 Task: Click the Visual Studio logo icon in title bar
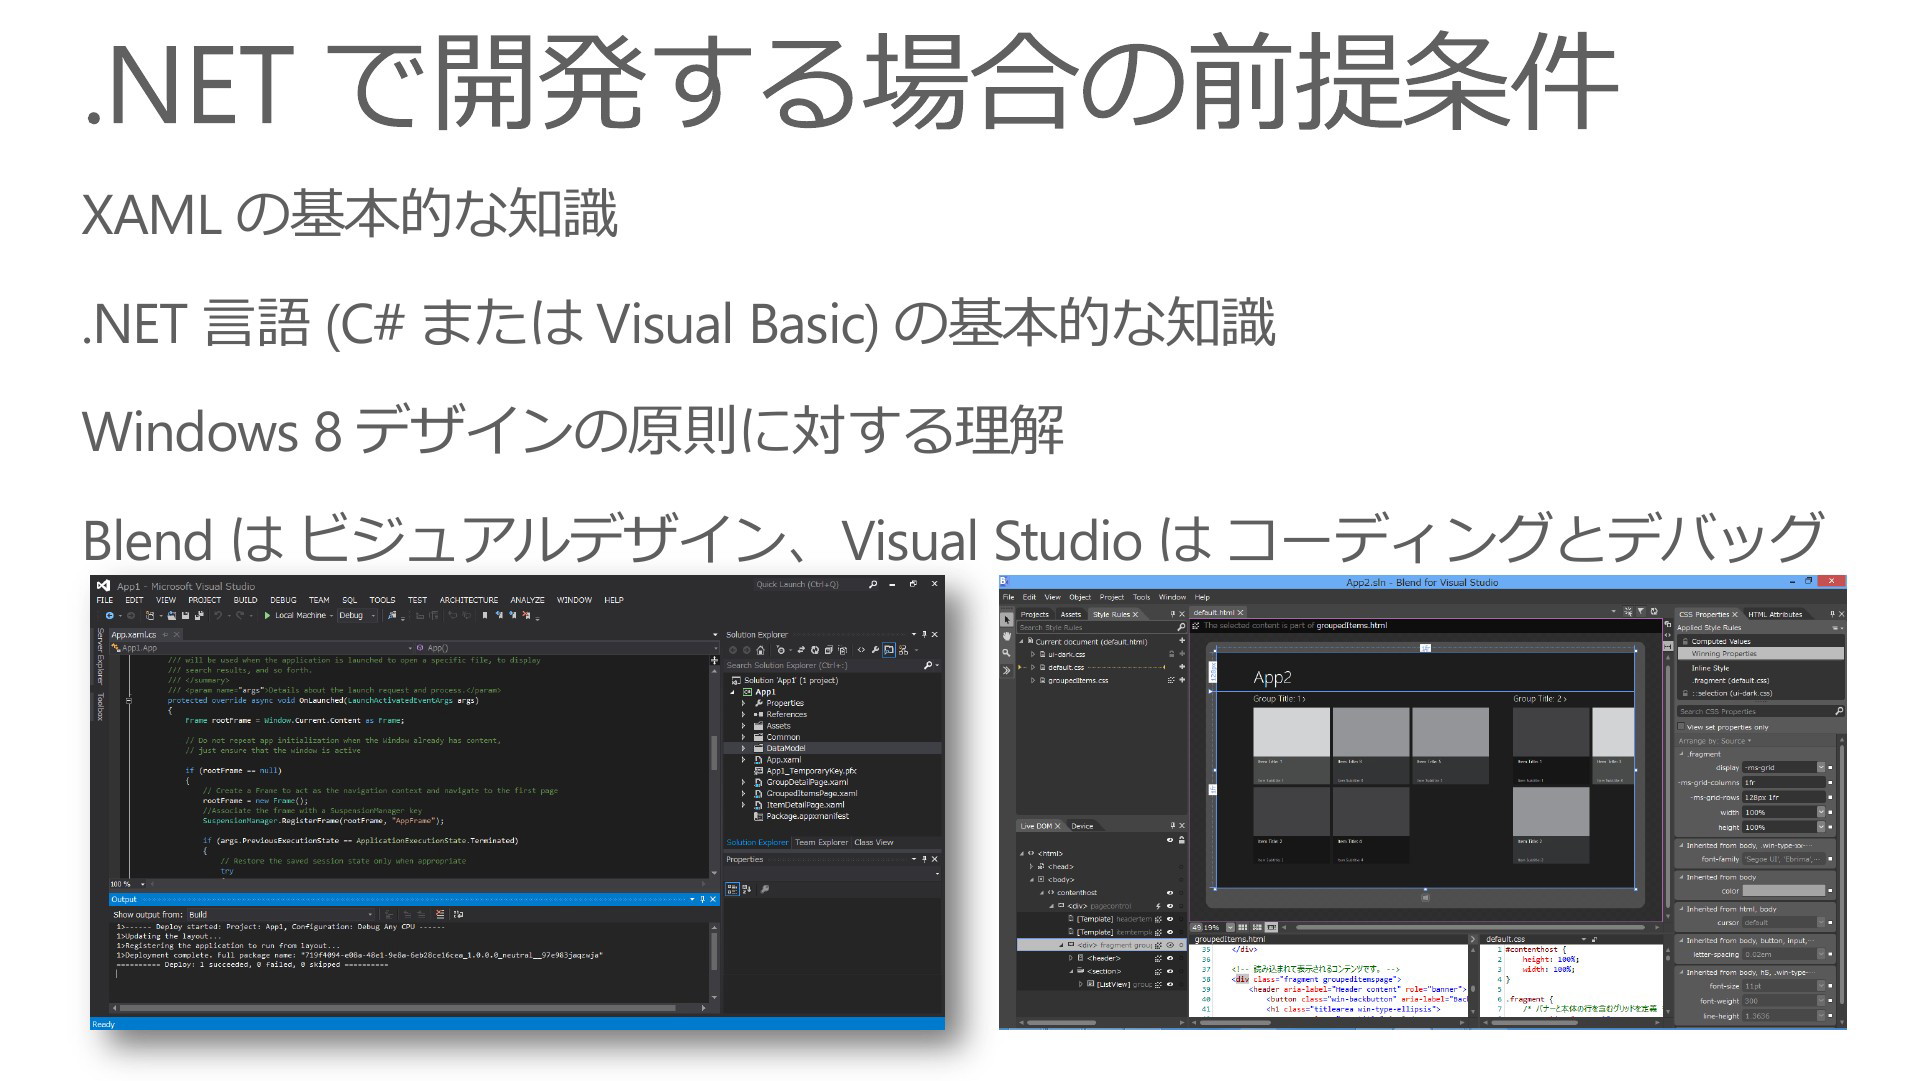pyautogui.click(x=103, y=586)
